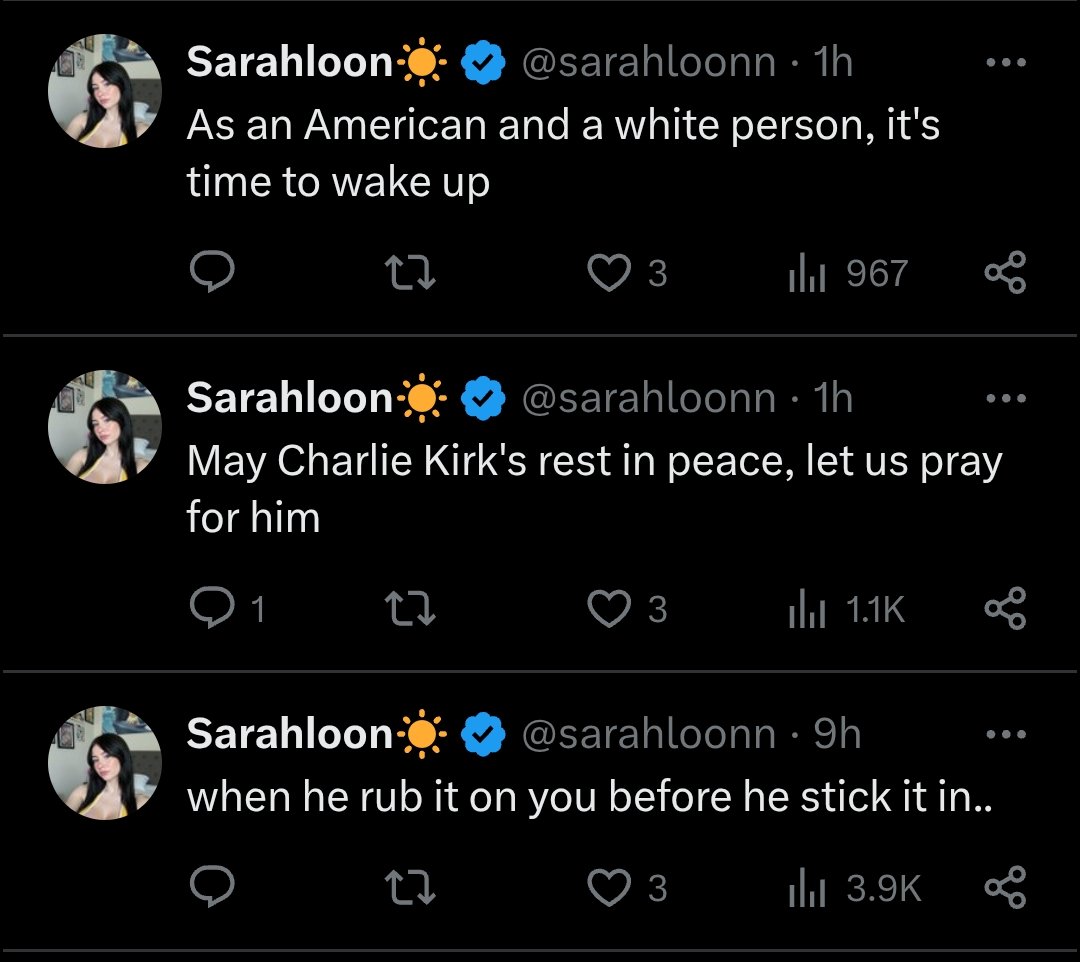This screenshot has height=962, width=1080.
Task: Open more options on the 9h tweet
Action: click(1006, 734)
